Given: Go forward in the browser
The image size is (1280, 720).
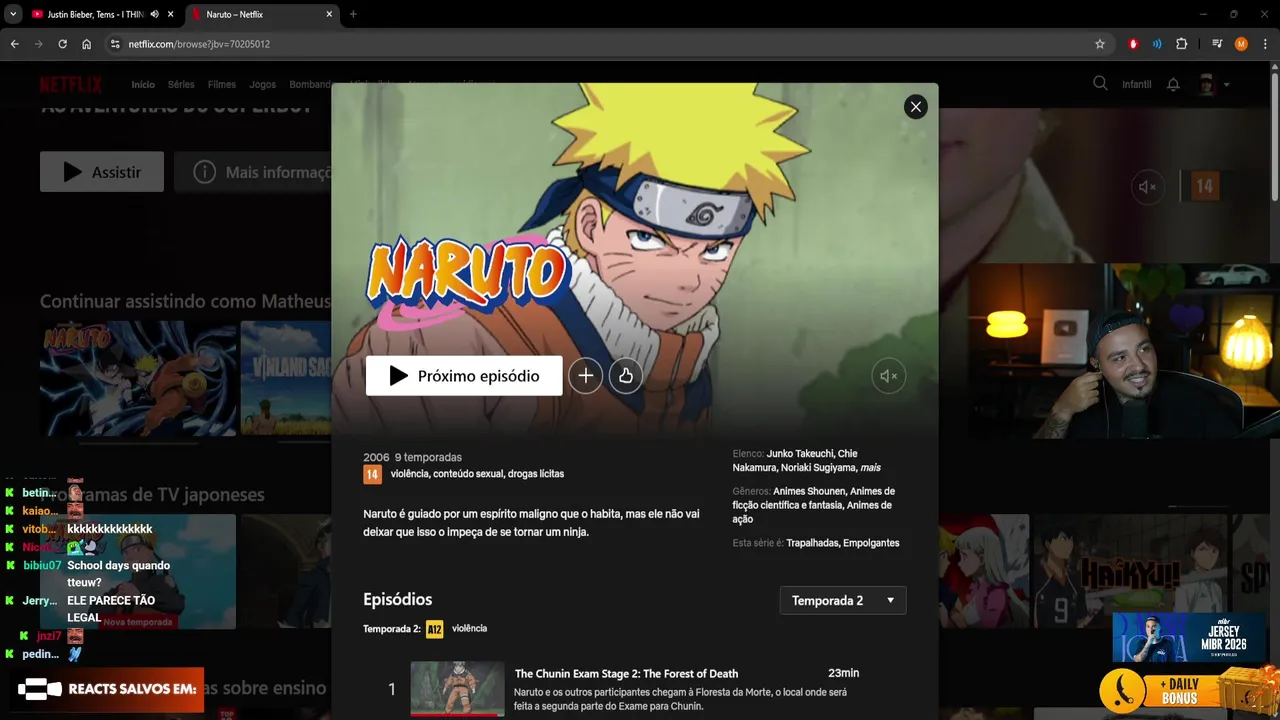Looking at the screenshot, I should (x=38, y=44).
